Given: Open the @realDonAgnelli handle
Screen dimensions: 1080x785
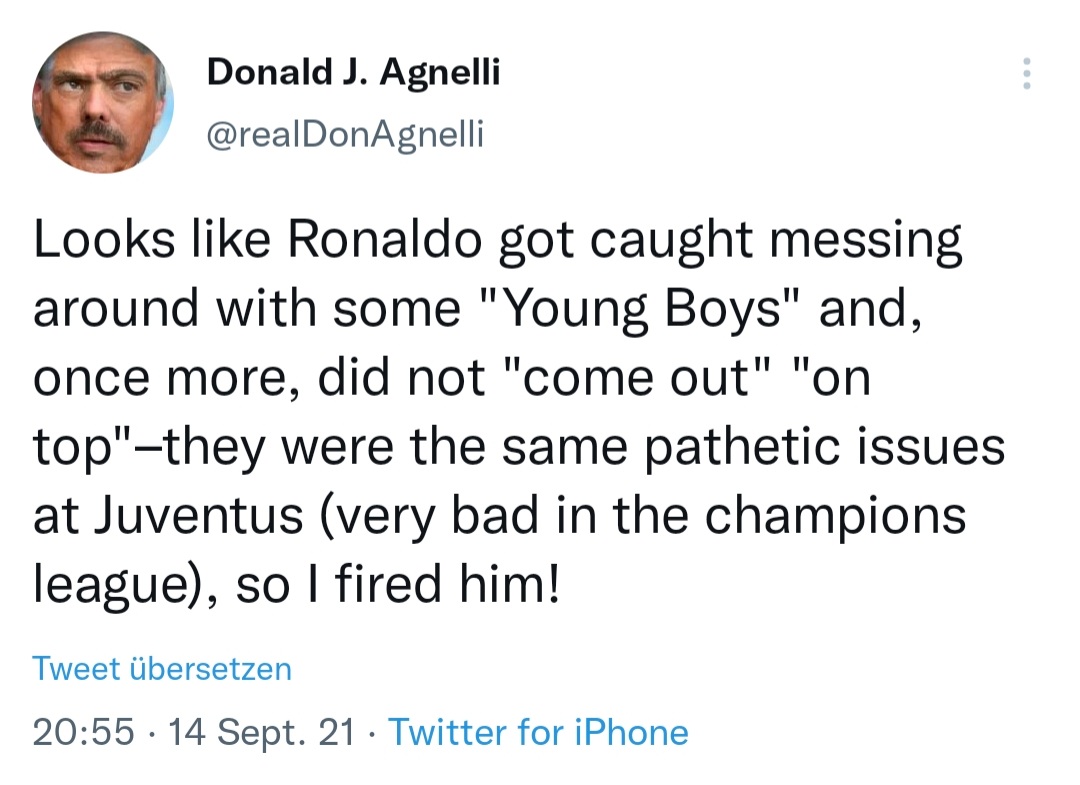Looking at the screenshot, I should pos(345,134).
